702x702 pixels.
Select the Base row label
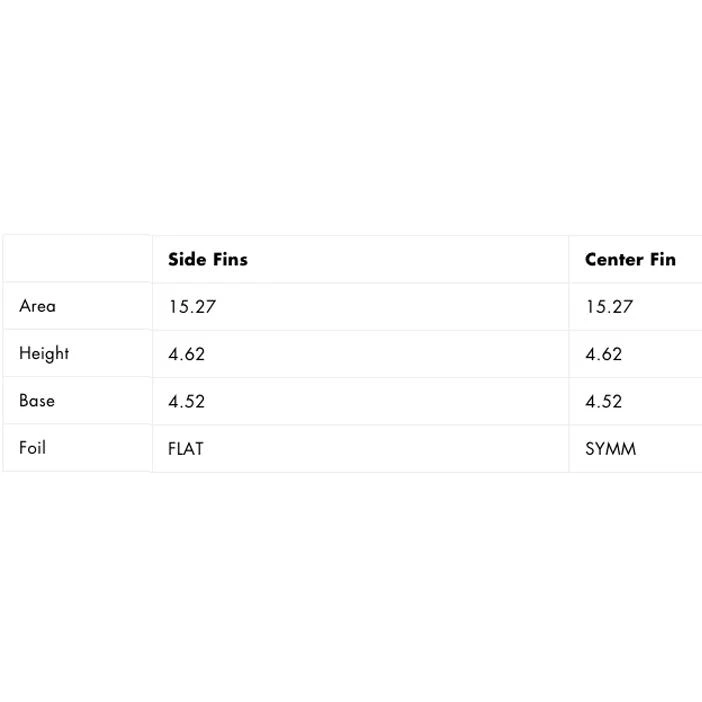click(37, 400)
